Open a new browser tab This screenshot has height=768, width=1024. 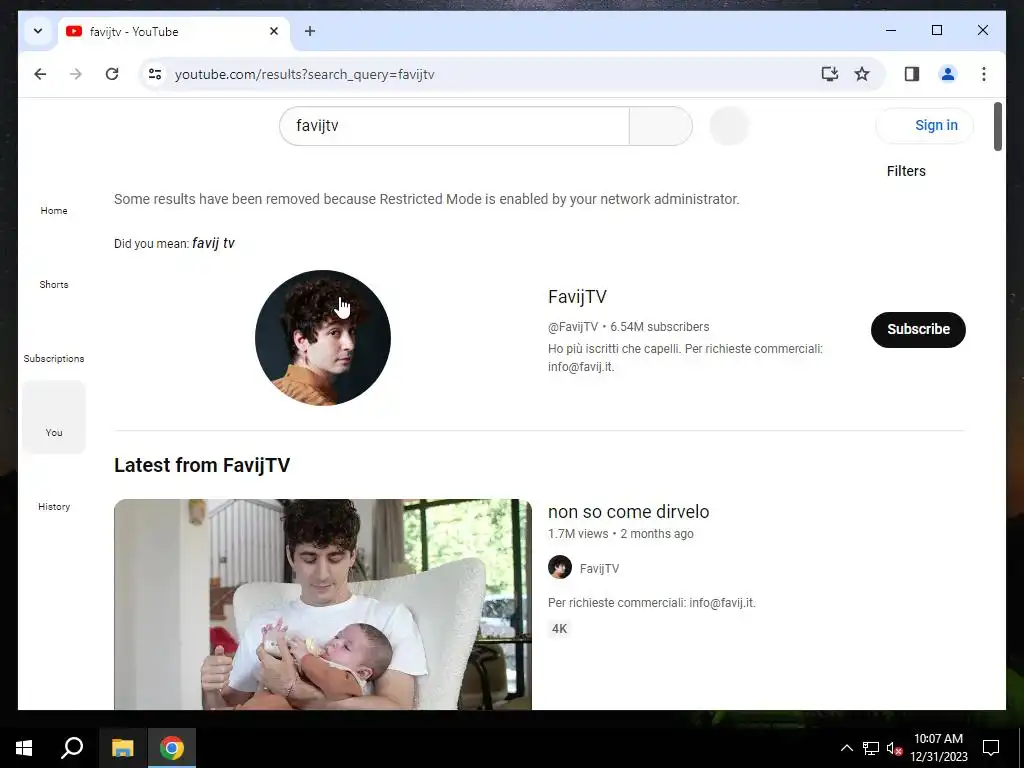(x=310, y=31)
